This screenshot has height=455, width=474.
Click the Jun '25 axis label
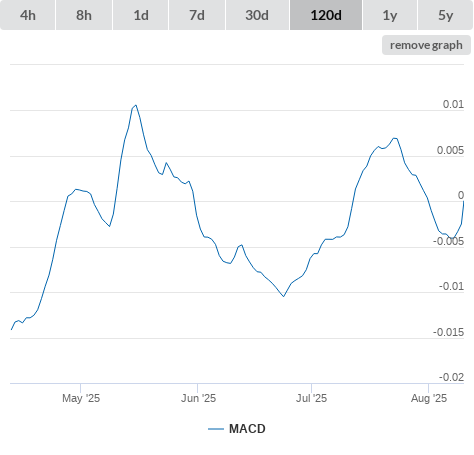pyautogui.click(x=198, y=398)
